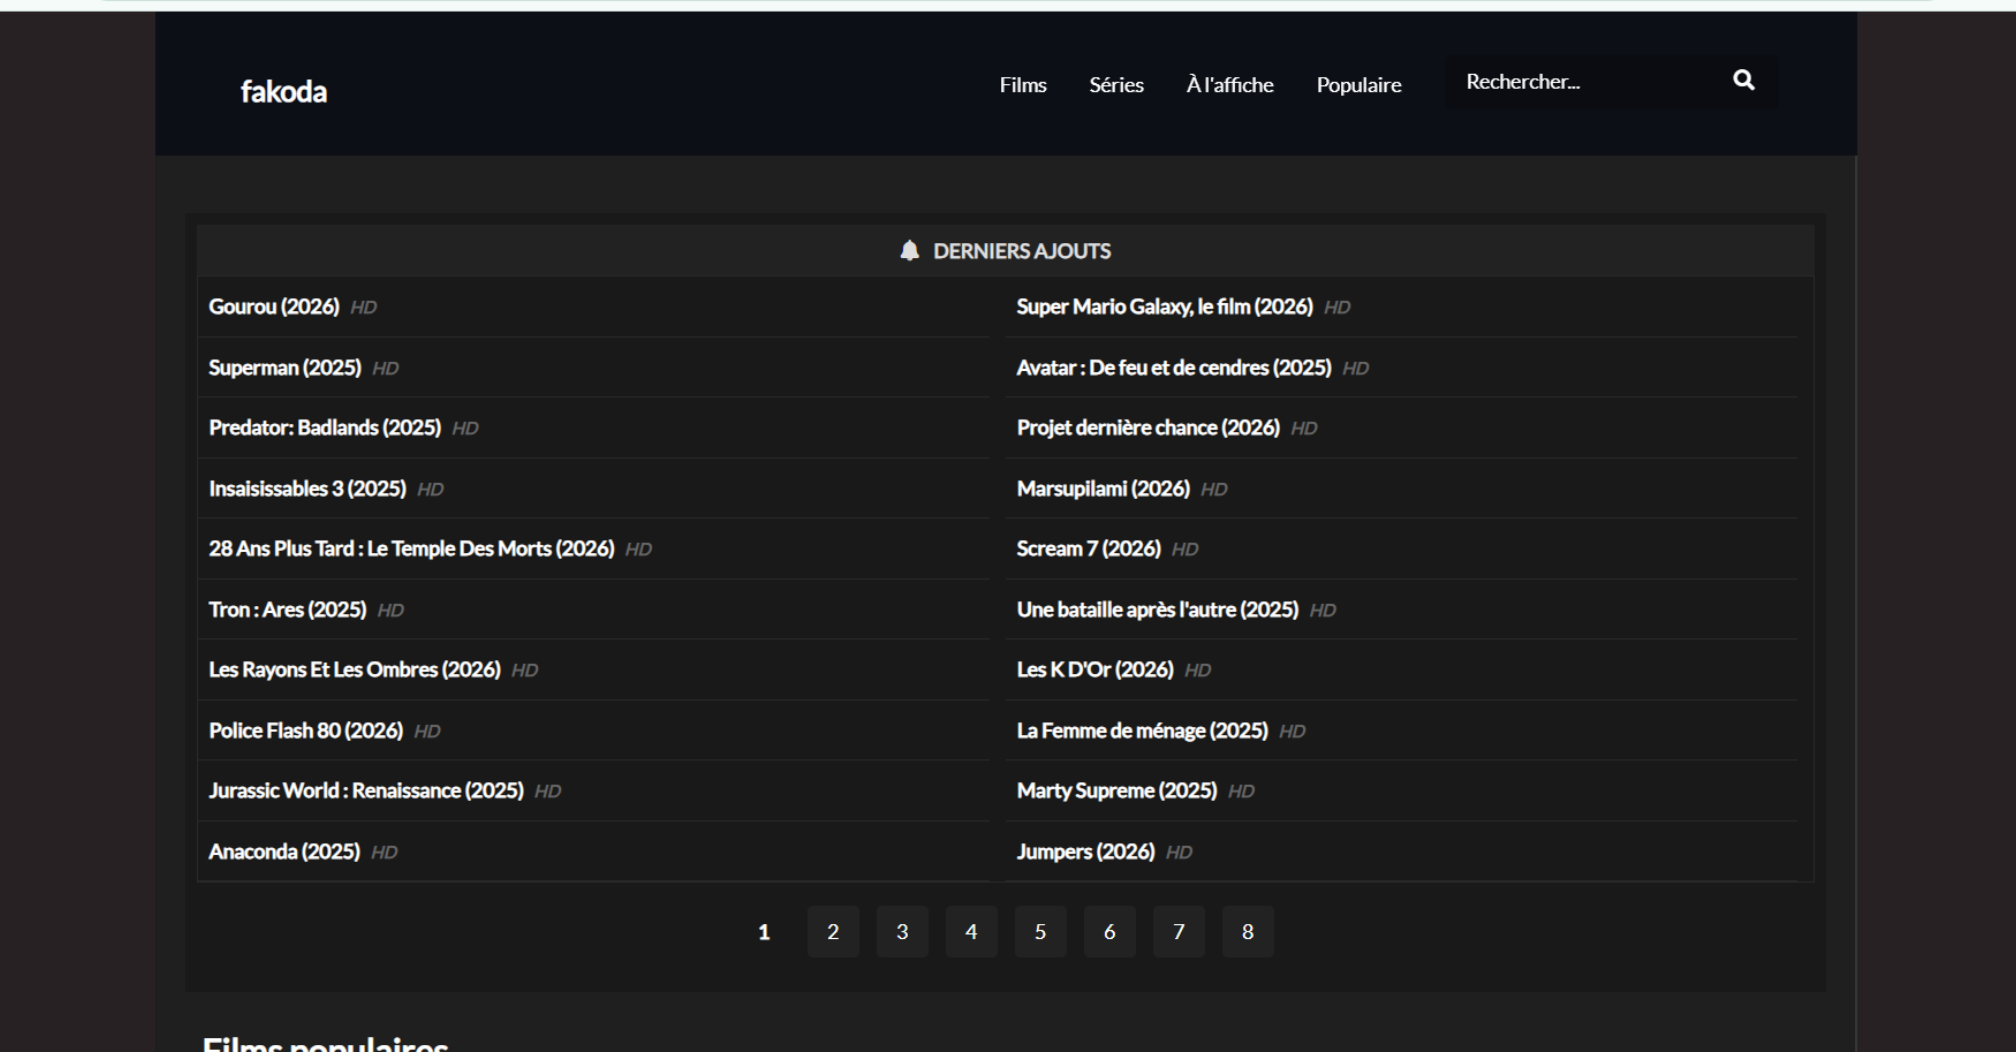The image size is (2016, 1052).
Task: Click the search magnifying glass icon
Action: (x=1743, y=81)
